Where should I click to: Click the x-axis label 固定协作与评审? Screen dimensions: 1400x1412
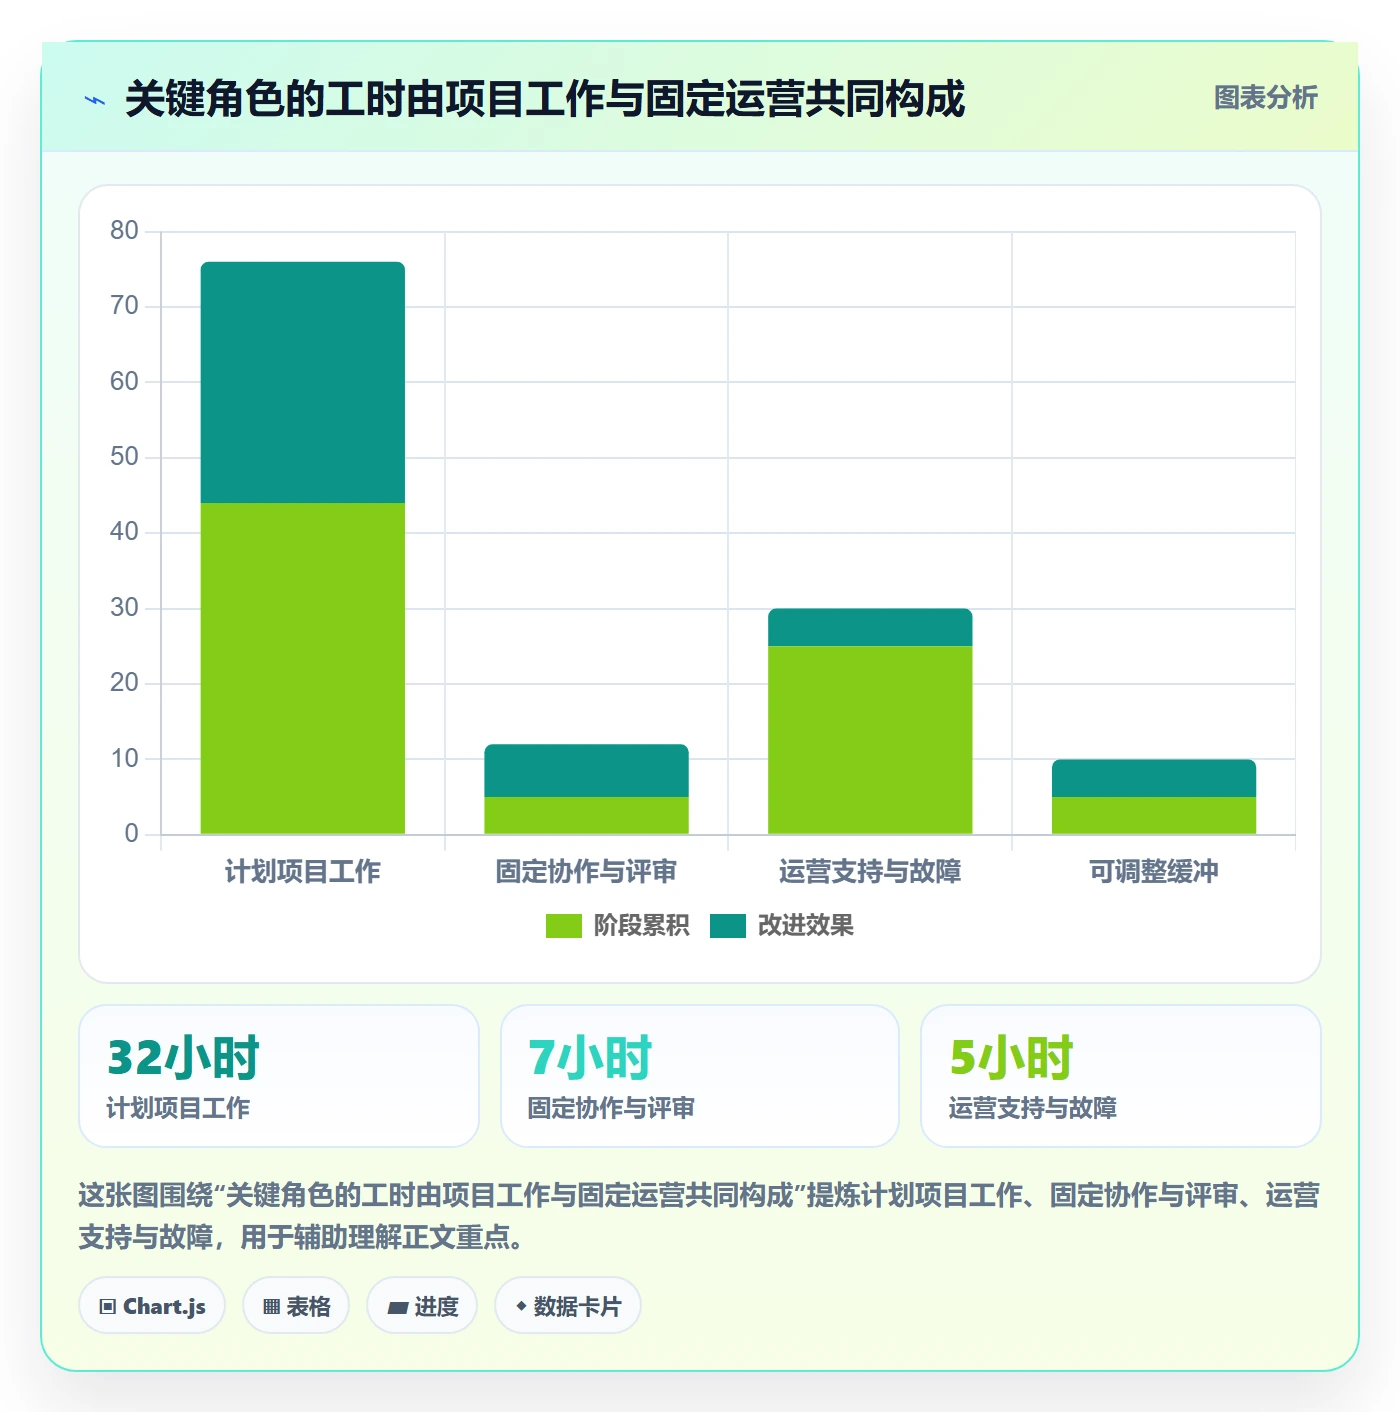[x=586, y=872]
